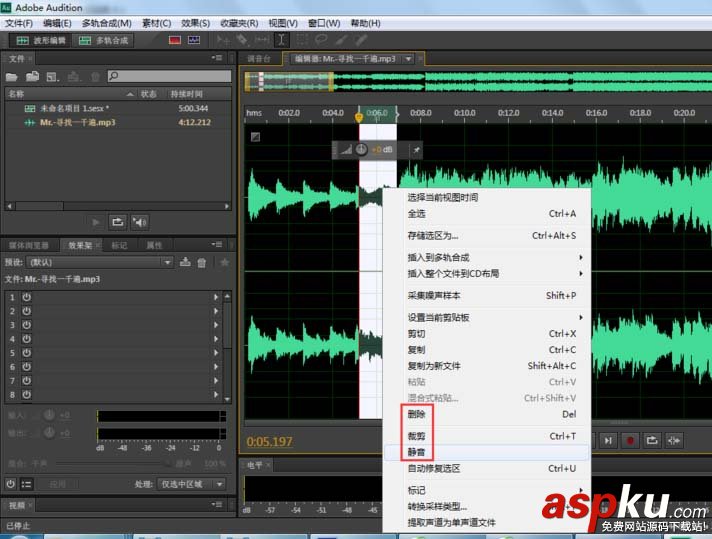Select the Marquee selection tool
This screenshot has height=539, width=712.
[x=302, y=40]
